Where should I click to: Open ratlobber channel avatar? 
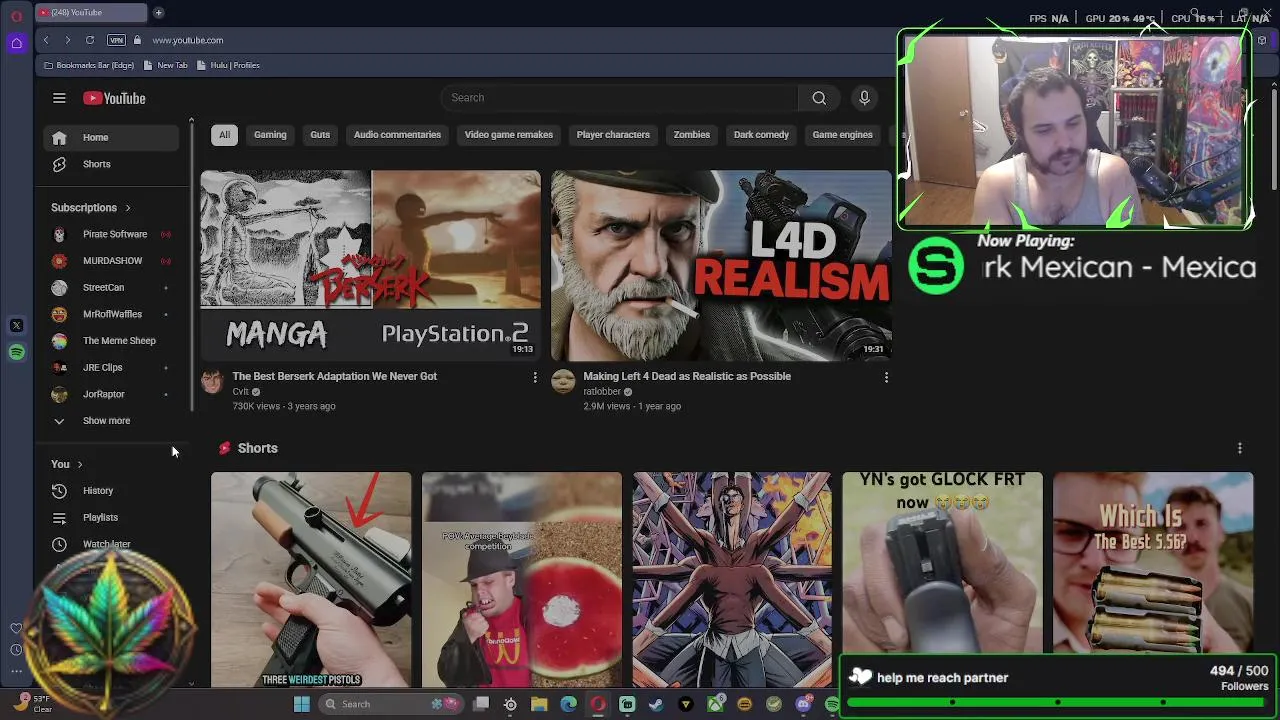point(563,381)
